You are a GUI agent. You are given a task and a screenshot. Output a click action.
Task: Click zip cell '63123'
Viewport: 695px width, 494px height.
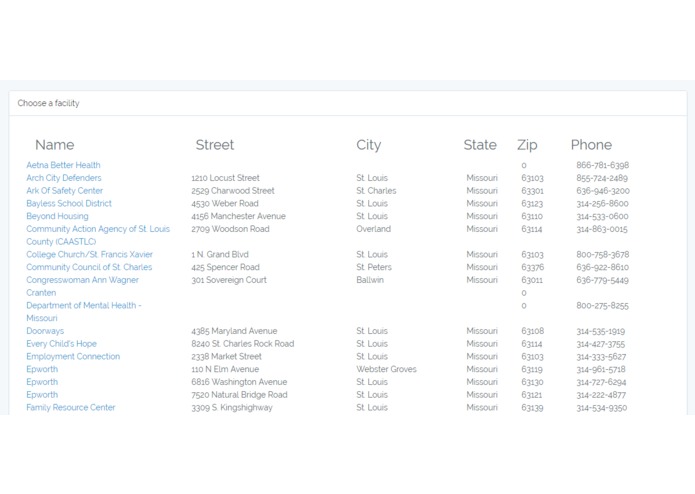click(x=532, y=204)
